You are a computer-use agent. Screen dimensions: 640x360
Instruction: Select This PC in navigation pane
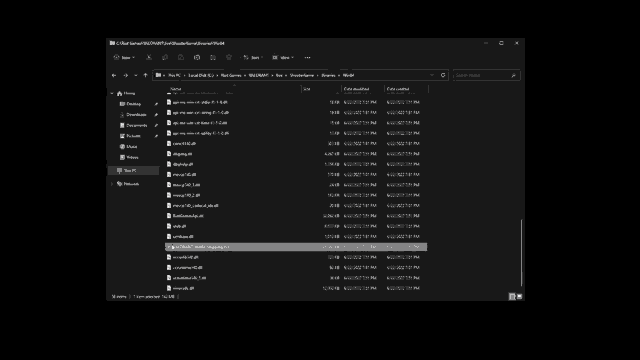click(x=133, y=171)
